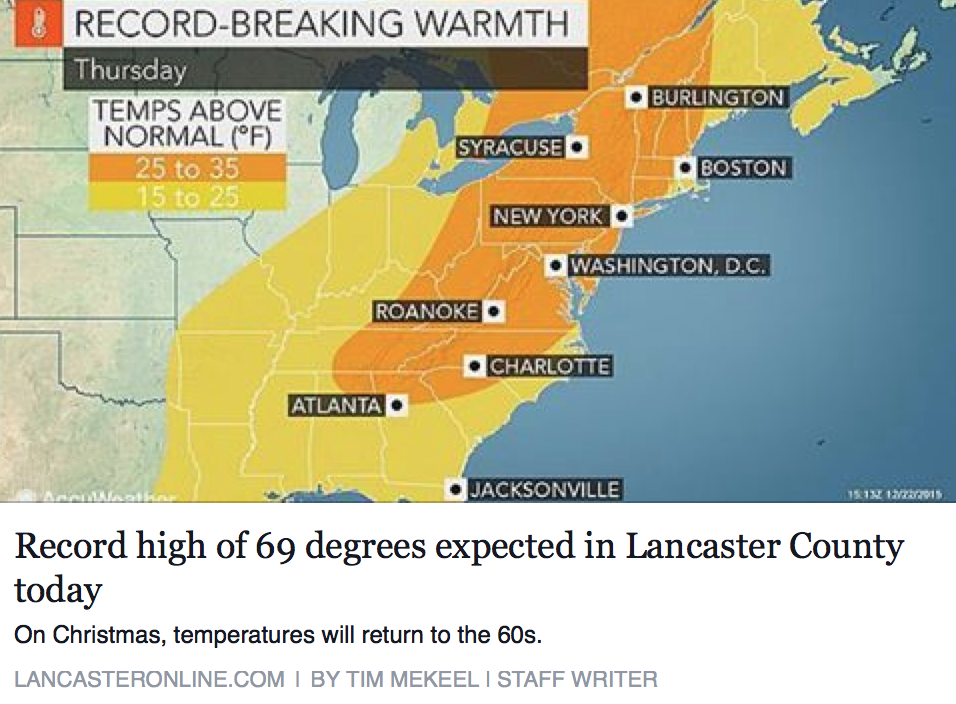Image resolution: width=956 pixels, height=704 pixels.
Task: Click the Tim Mekeel author byline
Action: [x=397, y=680]
